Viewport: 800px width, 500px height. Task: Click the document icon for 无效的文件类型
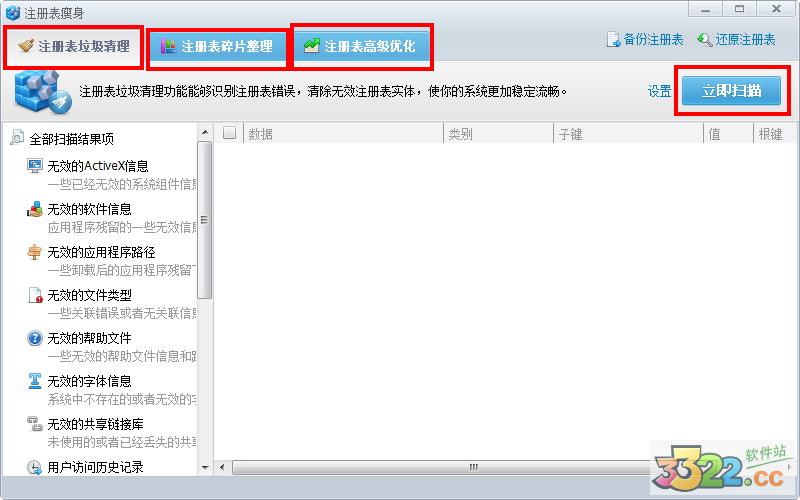35,295
